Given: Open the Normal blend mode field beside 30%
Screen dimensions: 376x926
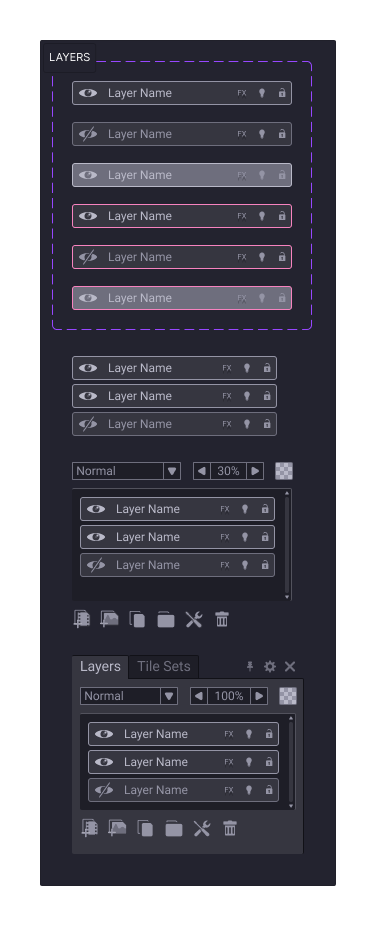Looking at the screenshot, I should 126,471.
